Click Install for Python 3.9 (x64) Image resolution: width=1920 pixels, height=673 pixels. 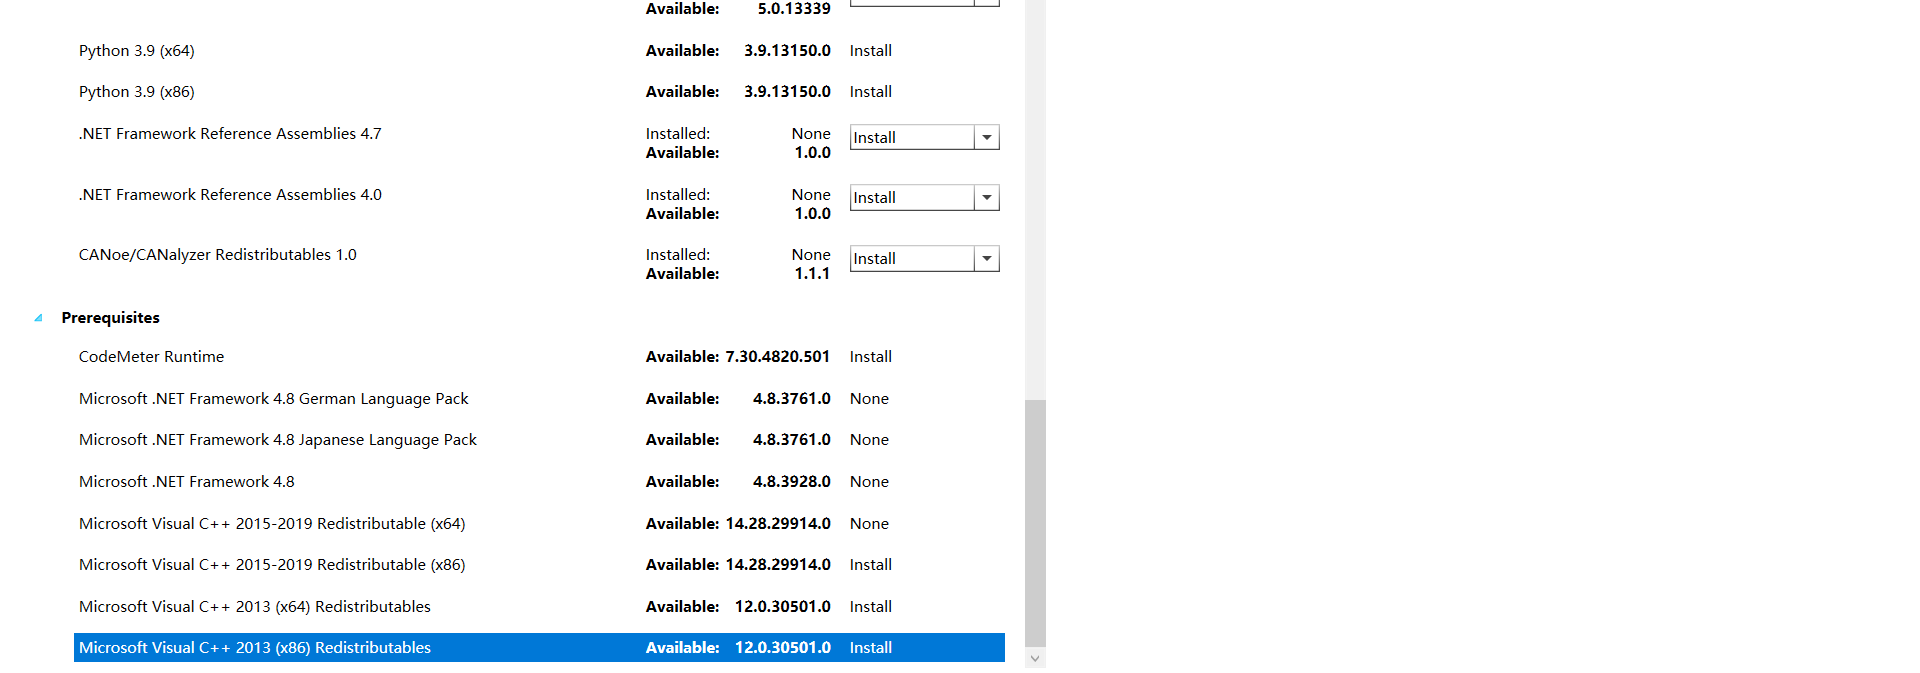tap(871, 51)
